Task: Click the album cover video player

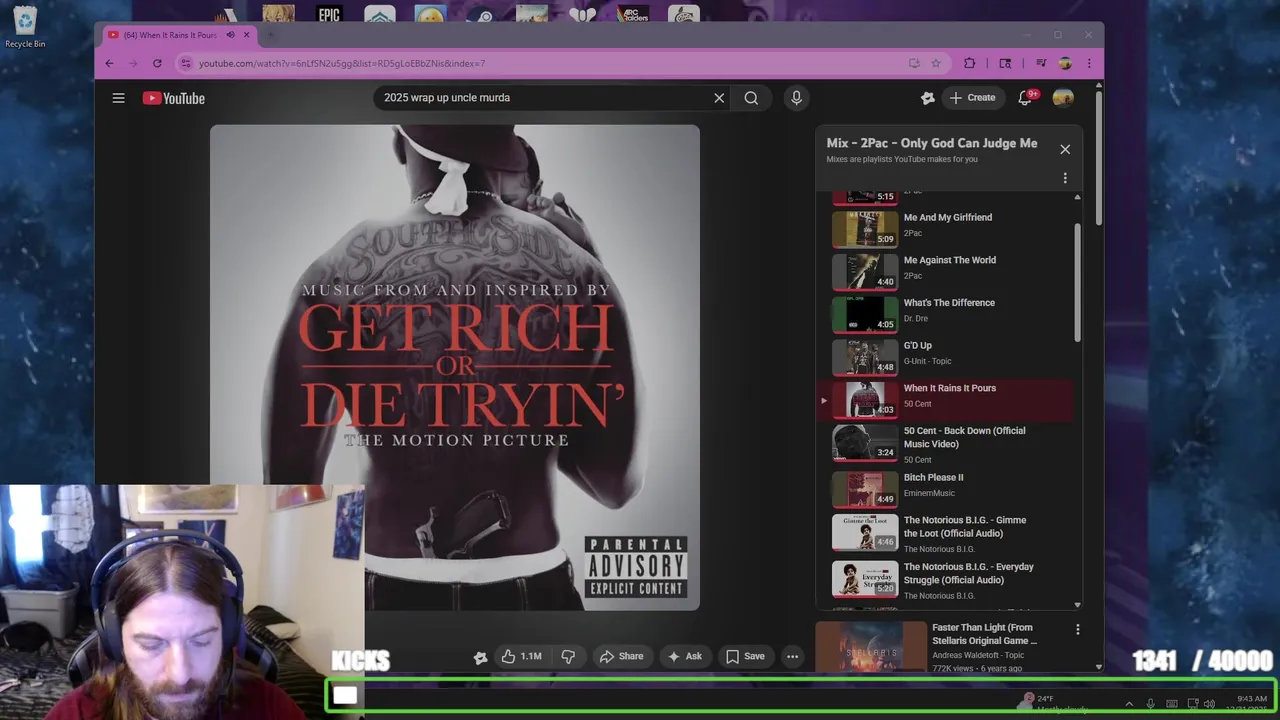Action: click(455, 367)
